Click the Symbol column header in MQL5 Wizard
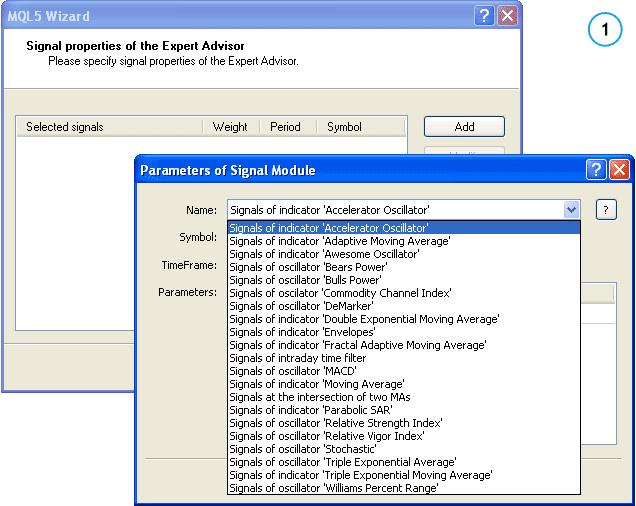This screenshot has height=506, width=636. [x=361, y=127]
